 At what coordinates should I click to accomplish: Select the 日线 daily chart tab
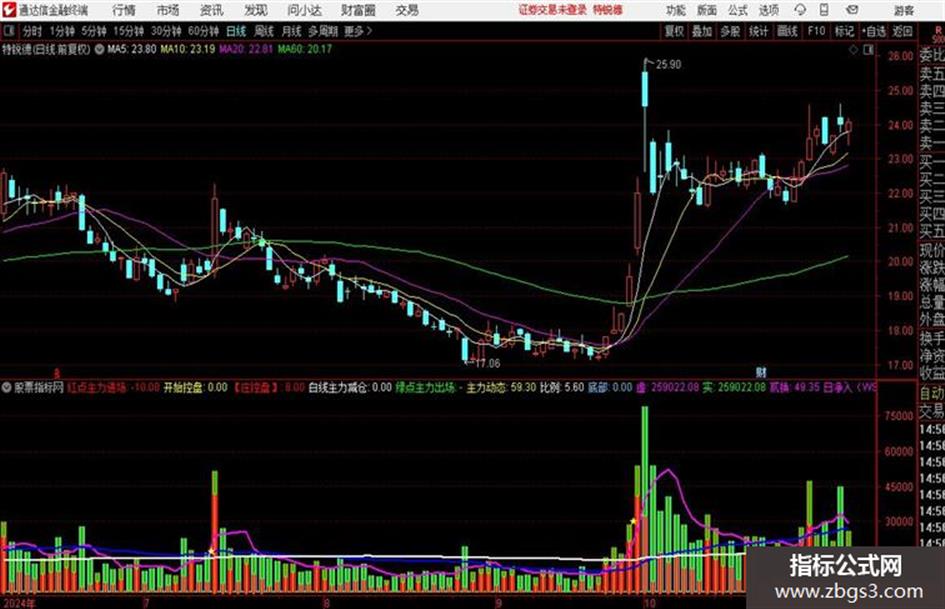coord(236,31)
